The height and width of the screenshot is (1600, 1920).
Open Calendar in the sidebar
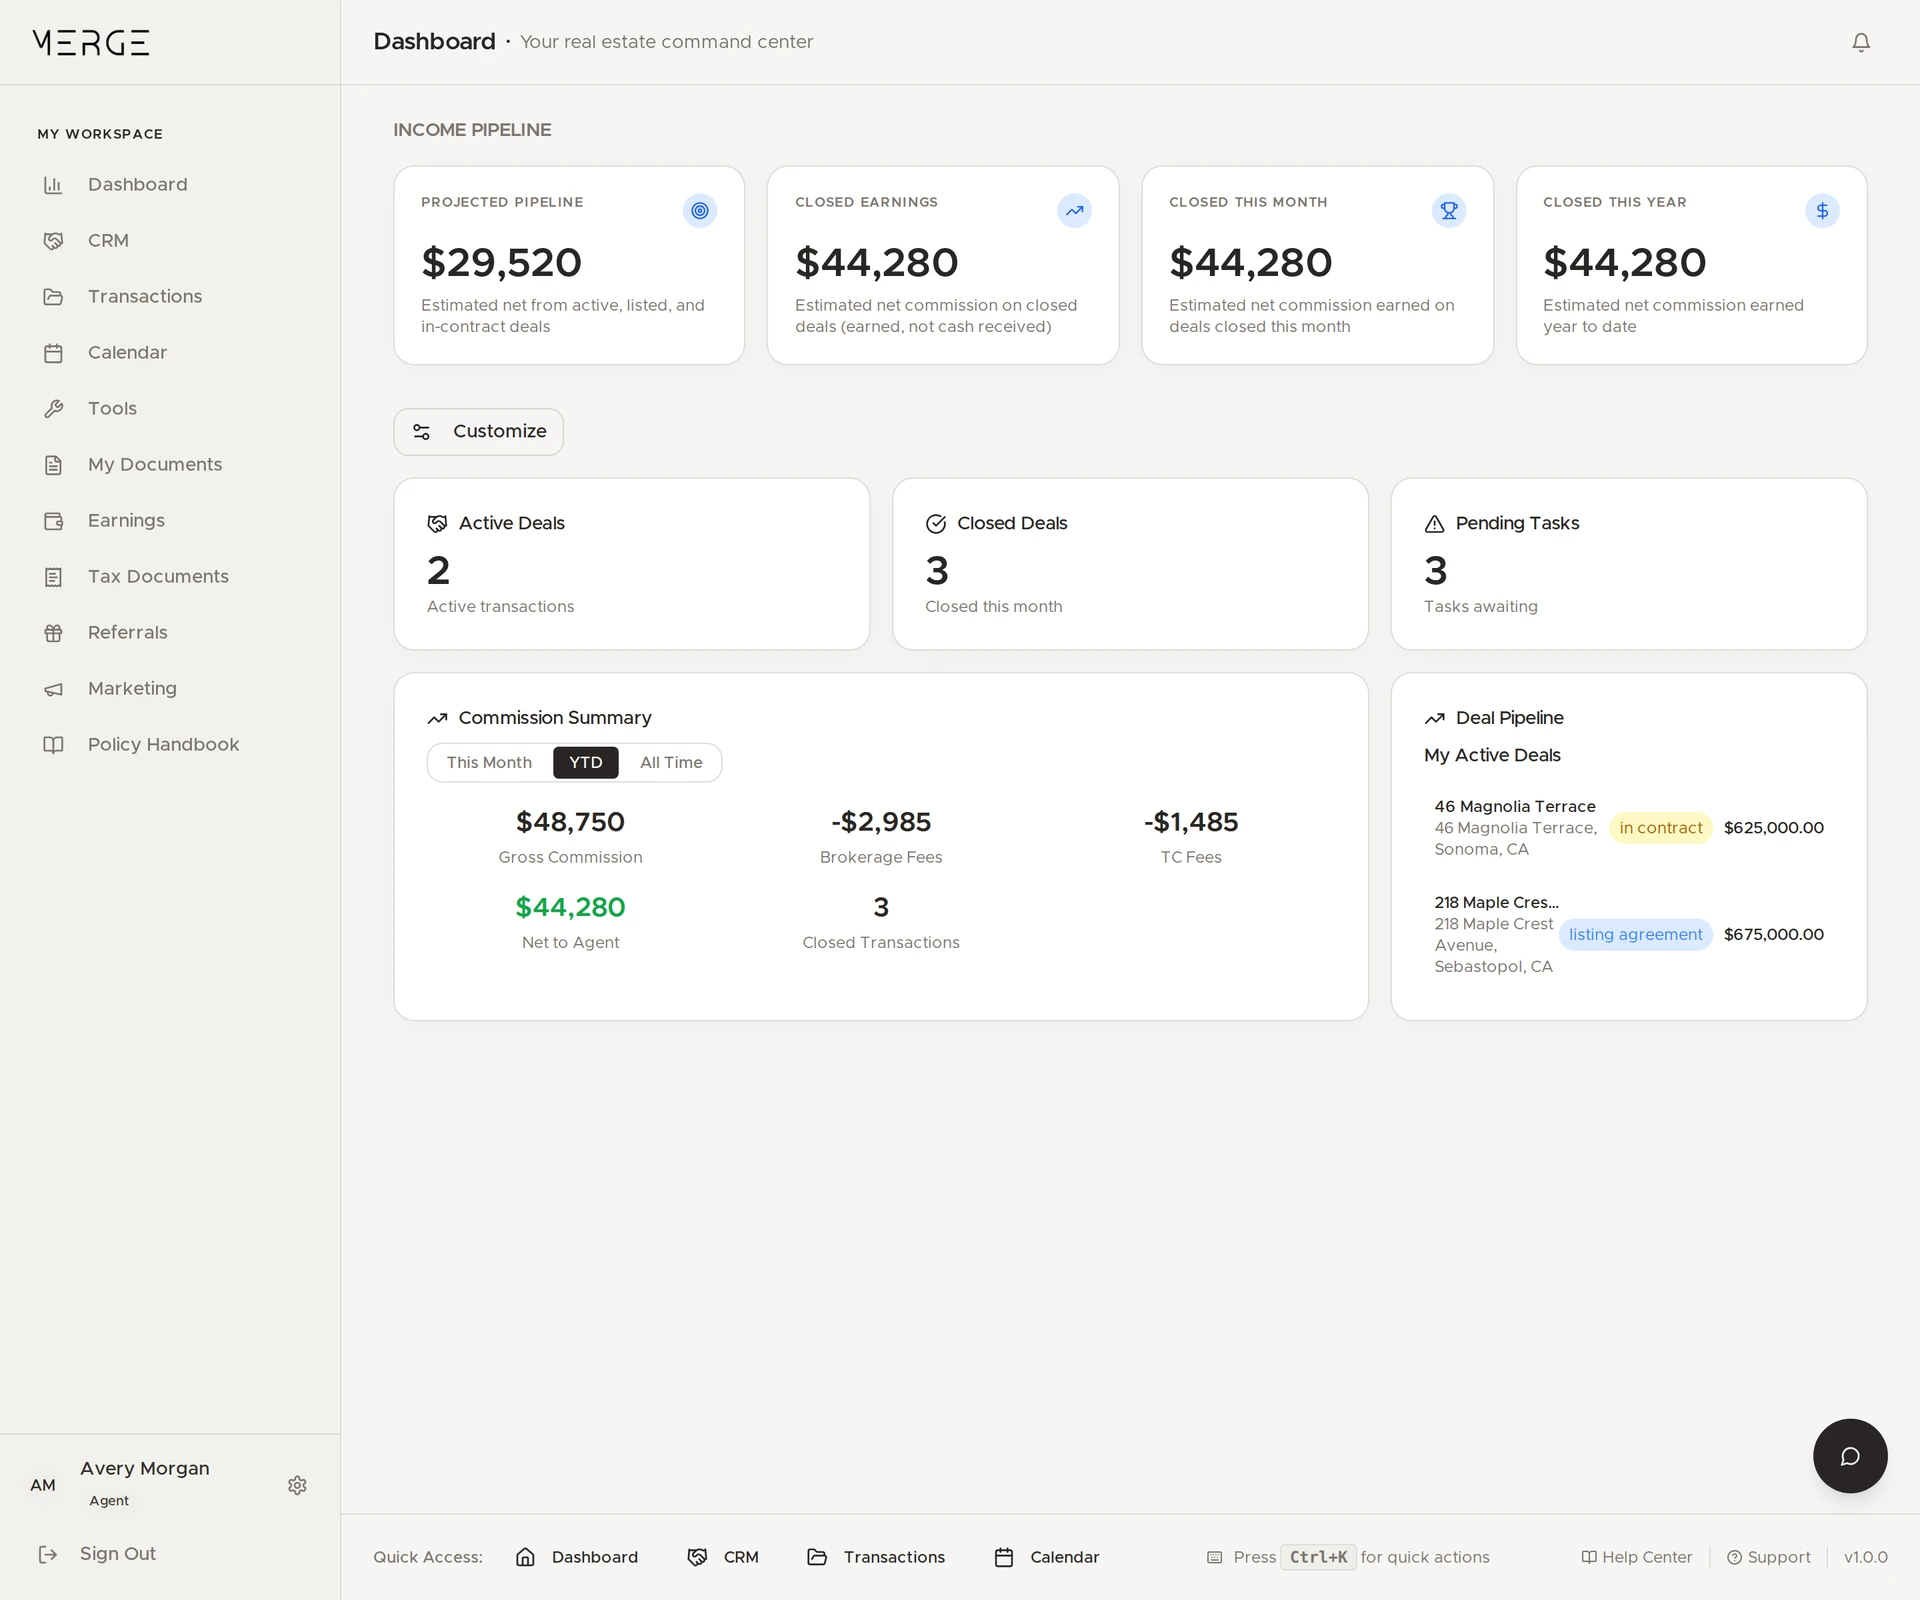click(x=170, y=353)
